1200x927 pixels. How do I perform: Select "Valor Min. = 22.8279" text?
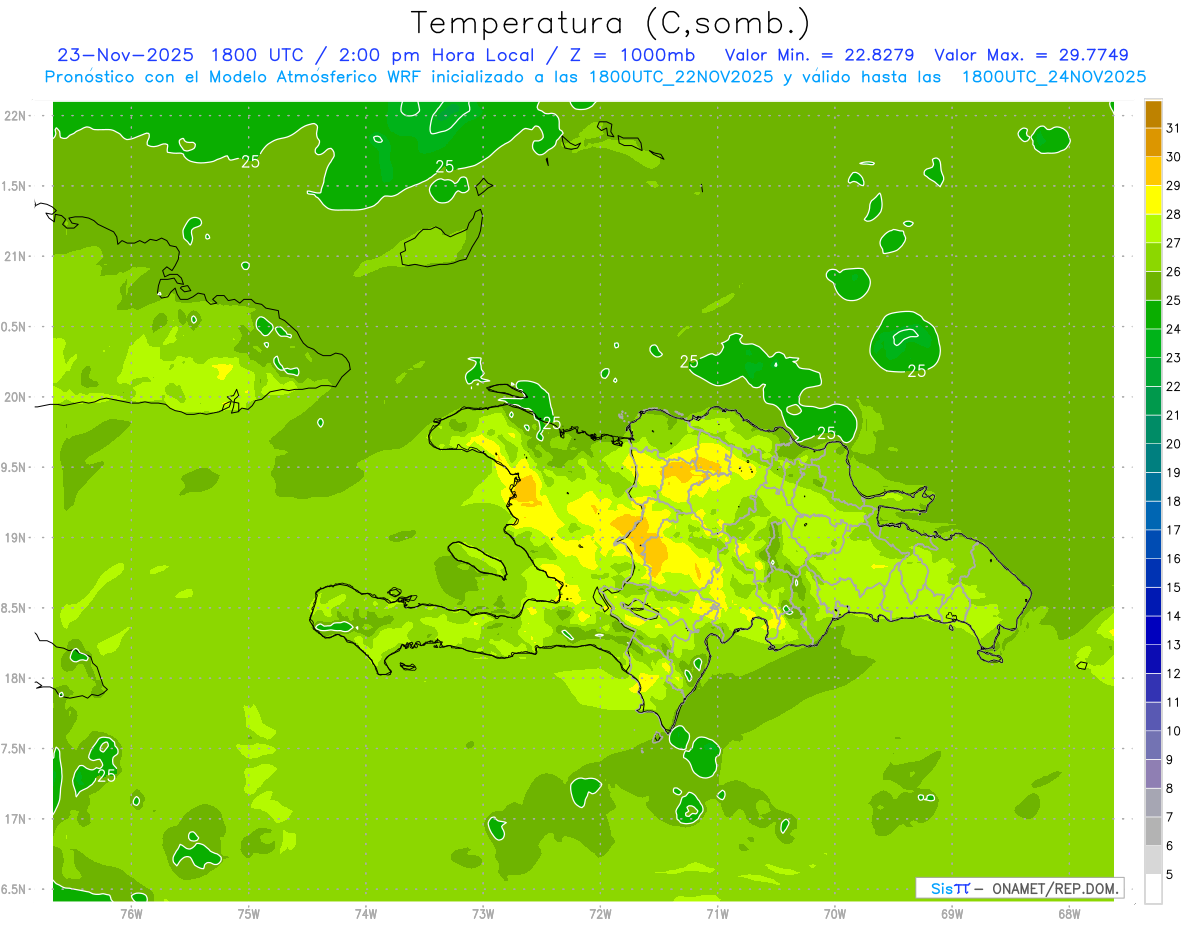(820, 55)
